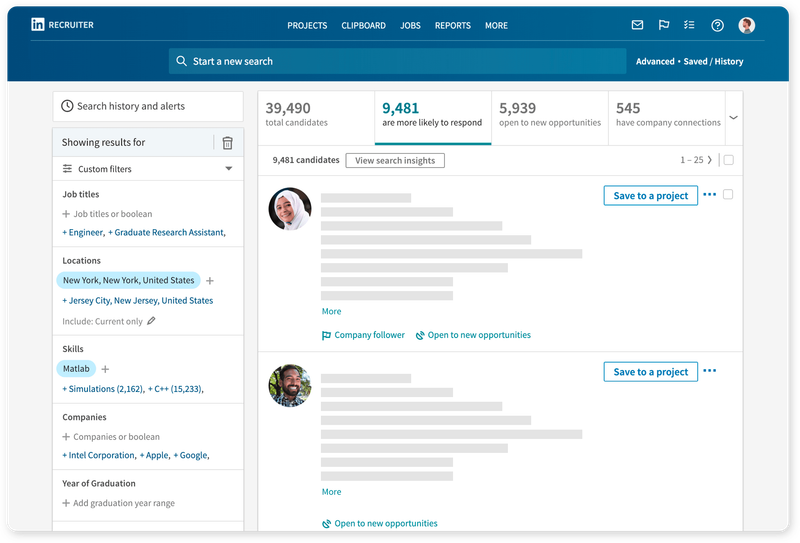Image resolution: width=800 pixels, height=543 pixels.
Task: Go to next page of results
Action: coord(710,160)
